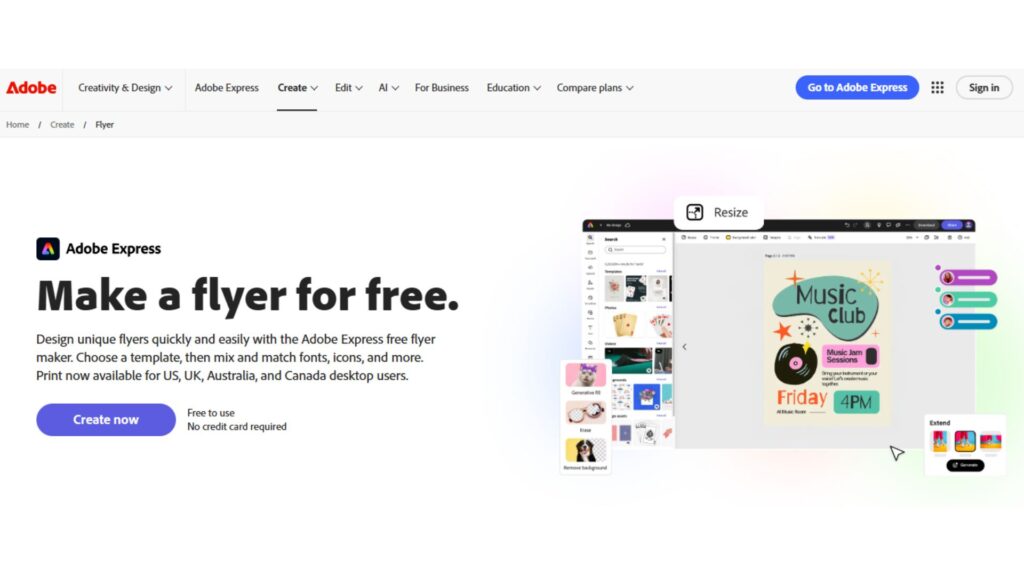Viewport: 1024px width, 576px height.
Task: Click the Generate button under Extend
Action: coord(965,465)
